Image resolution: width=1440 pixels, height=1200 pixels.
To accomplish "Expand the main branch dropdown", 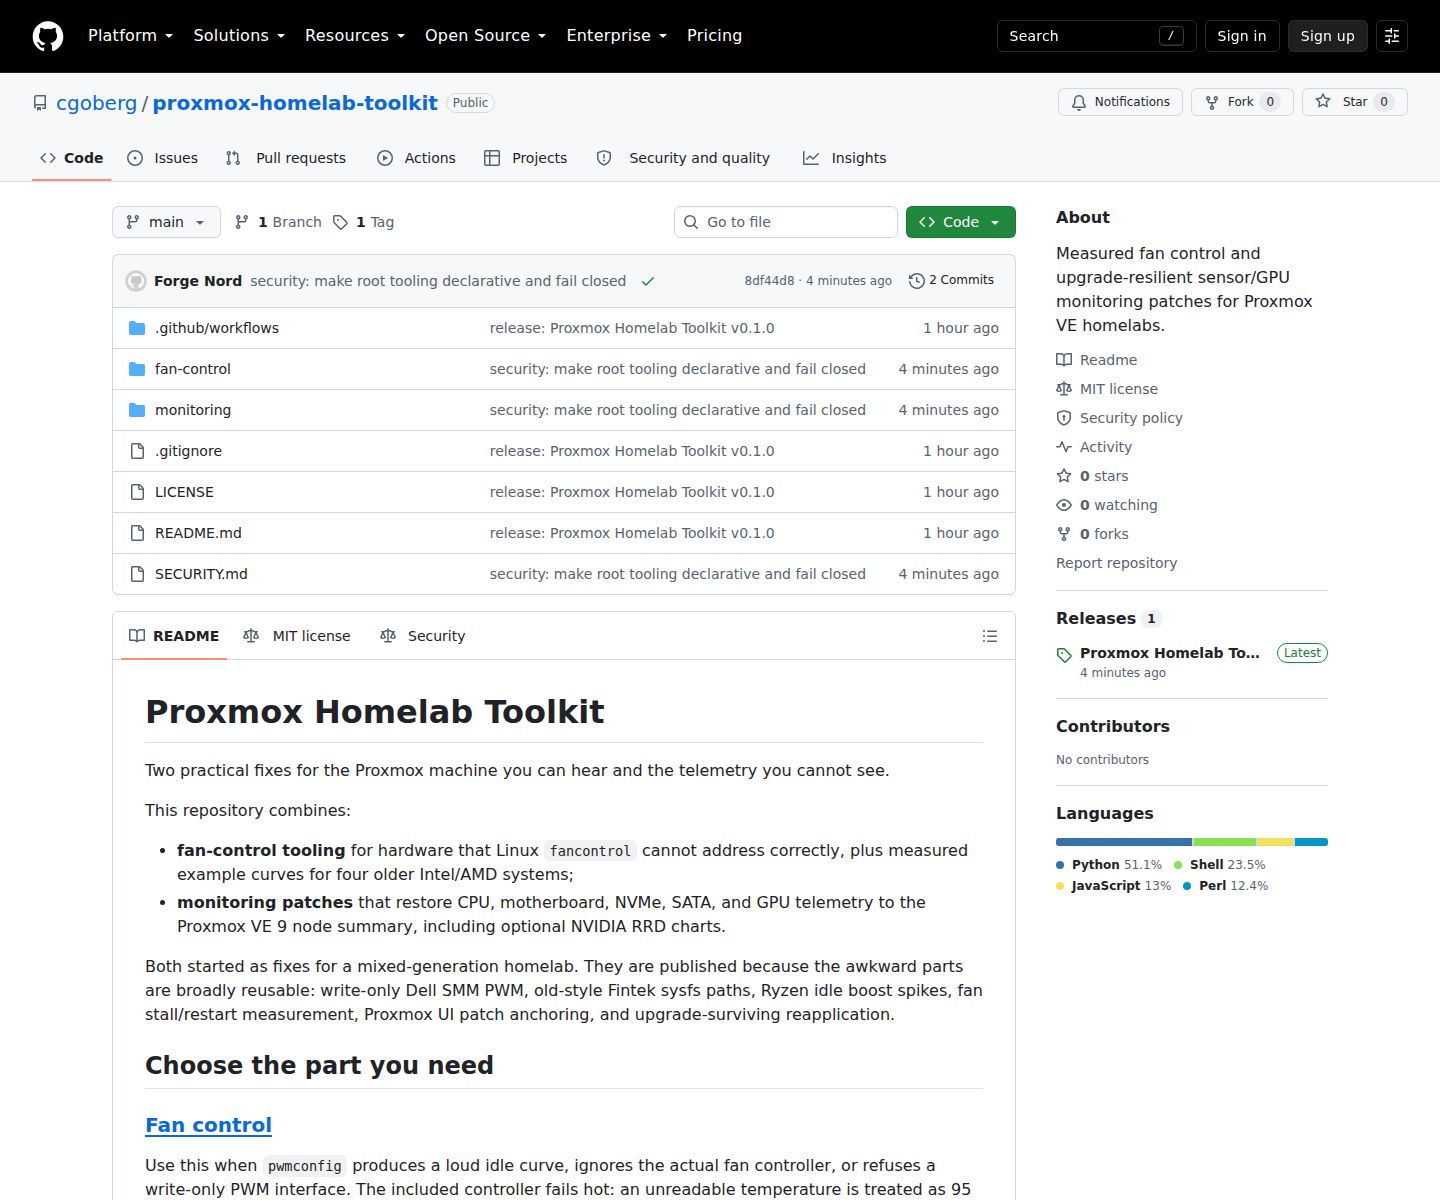I will [166, 222].
